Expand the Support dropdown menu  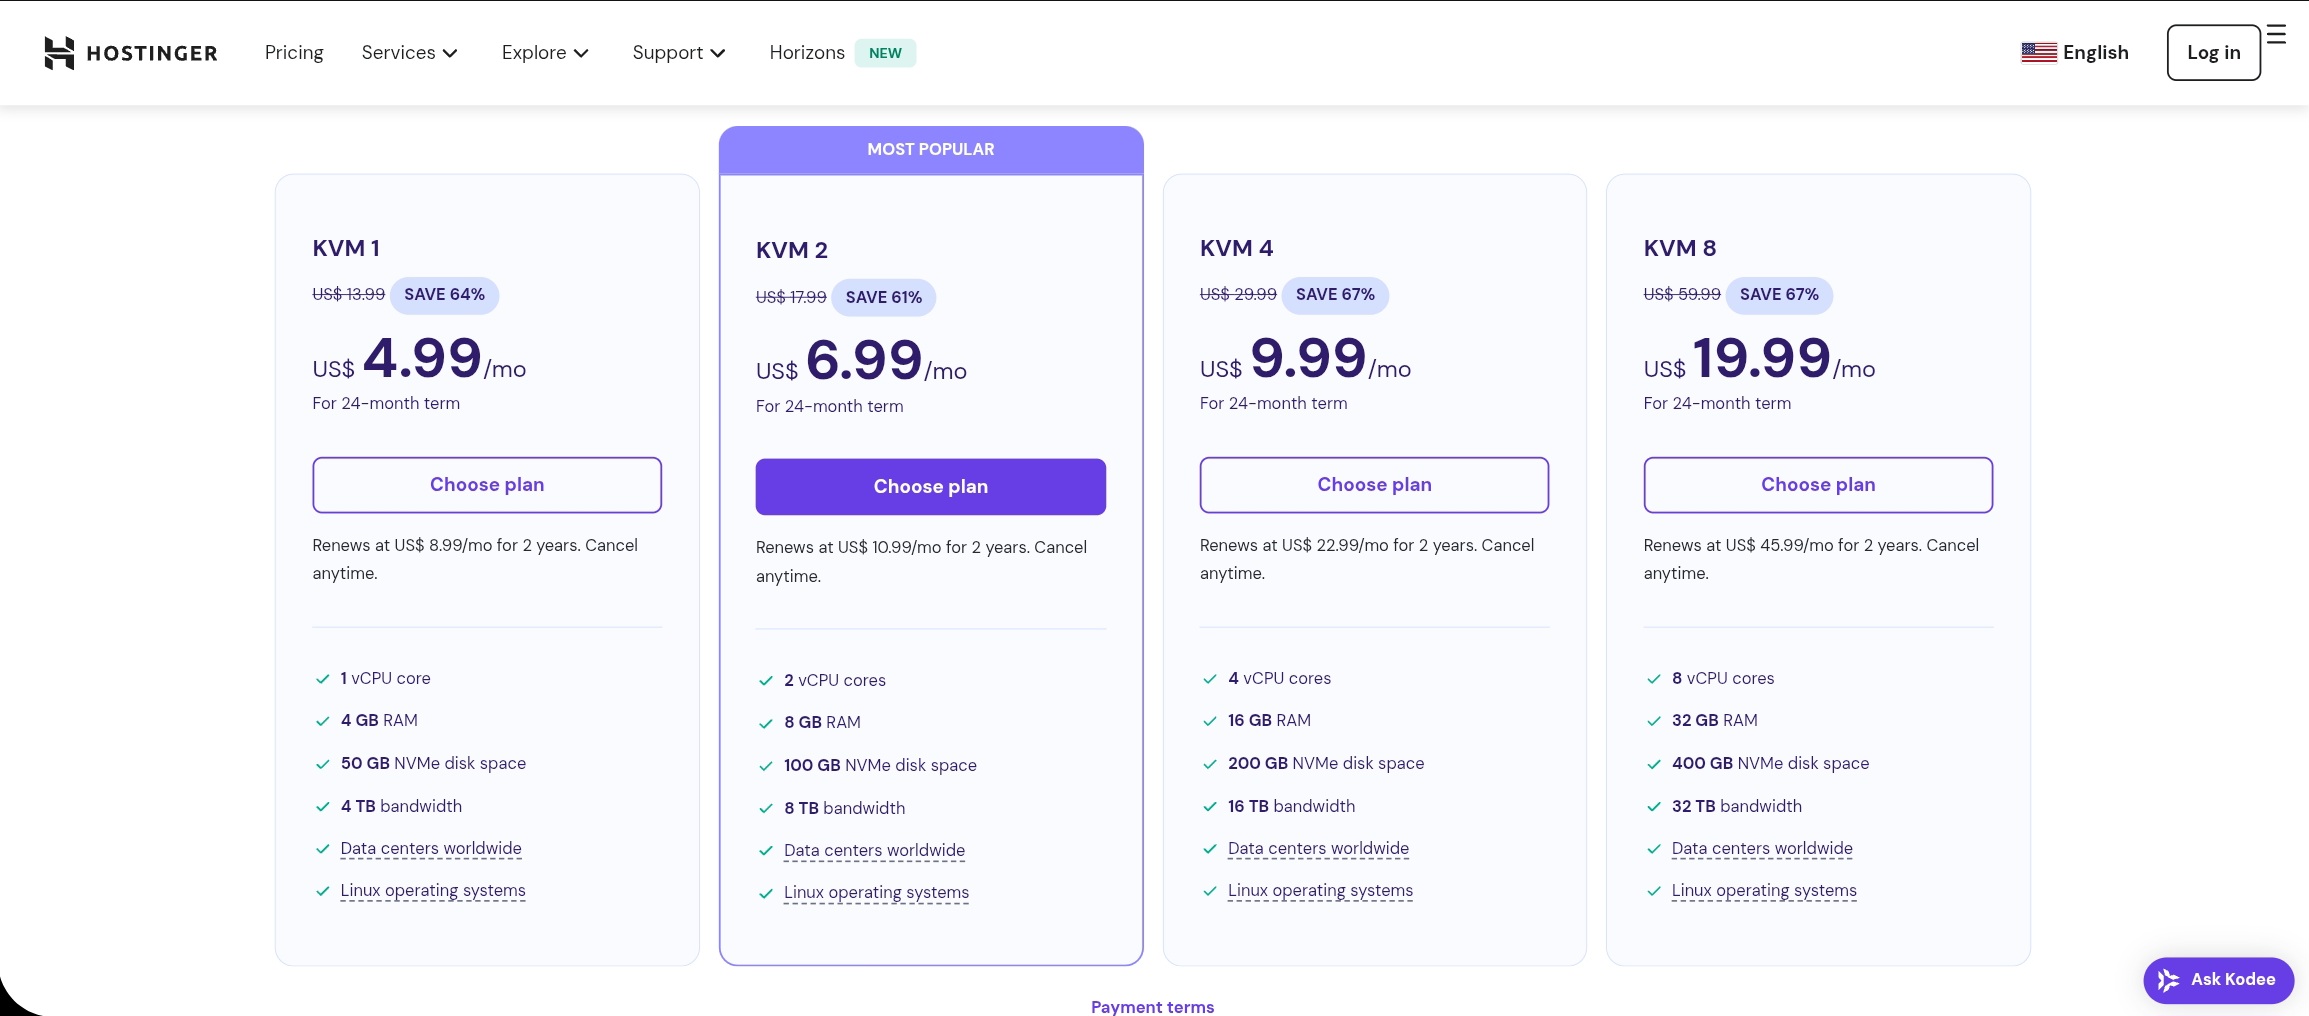[x=678, y=53]
